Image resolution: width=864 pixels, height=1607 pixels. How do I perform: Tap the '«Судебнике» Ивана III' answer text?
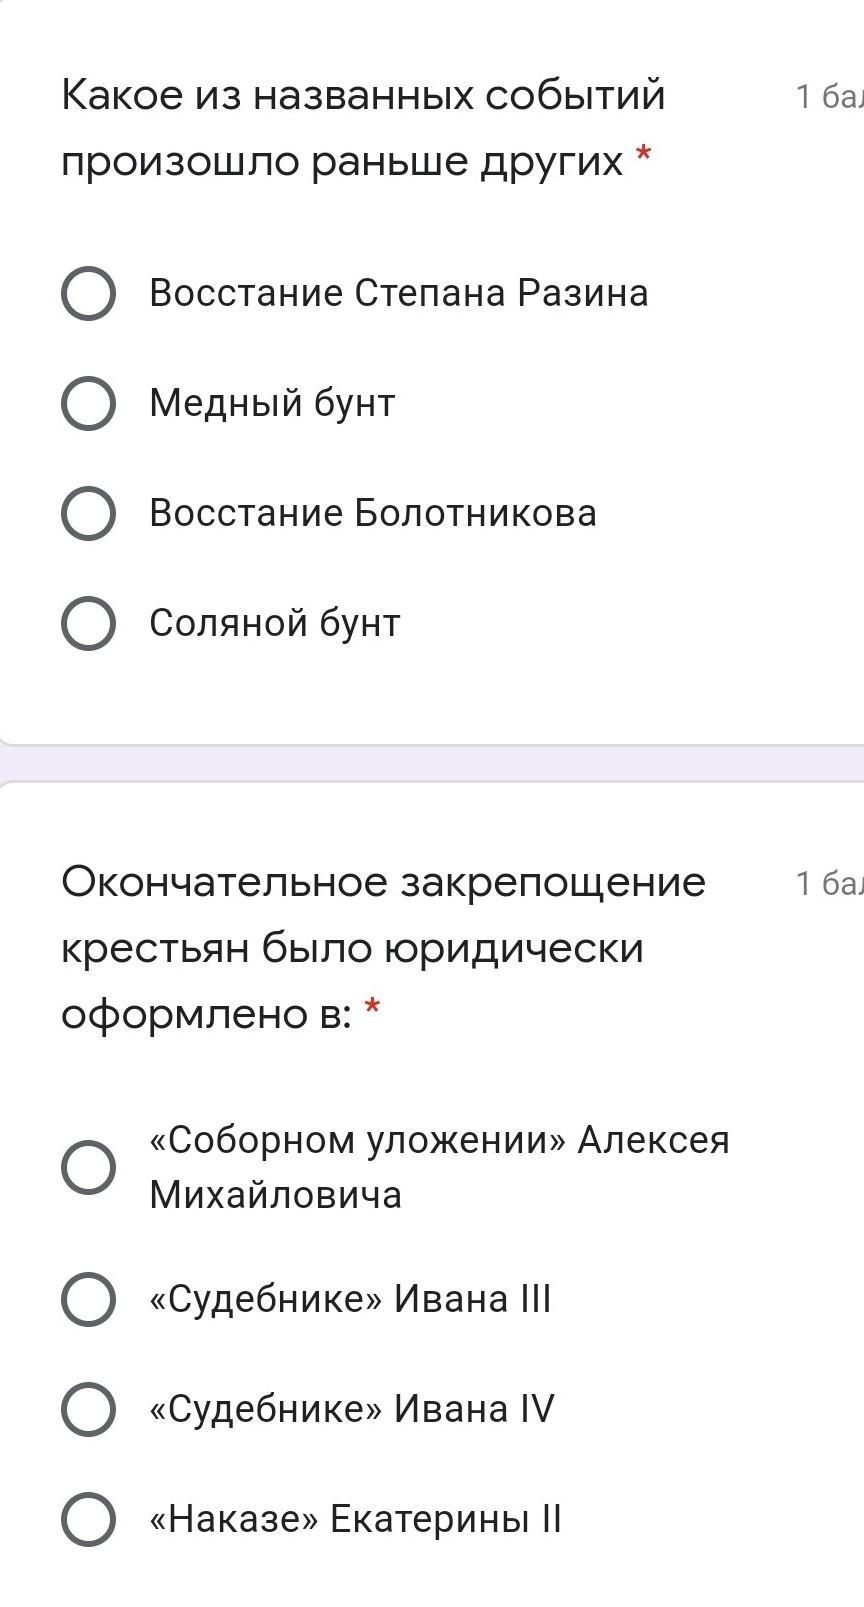350,1299
